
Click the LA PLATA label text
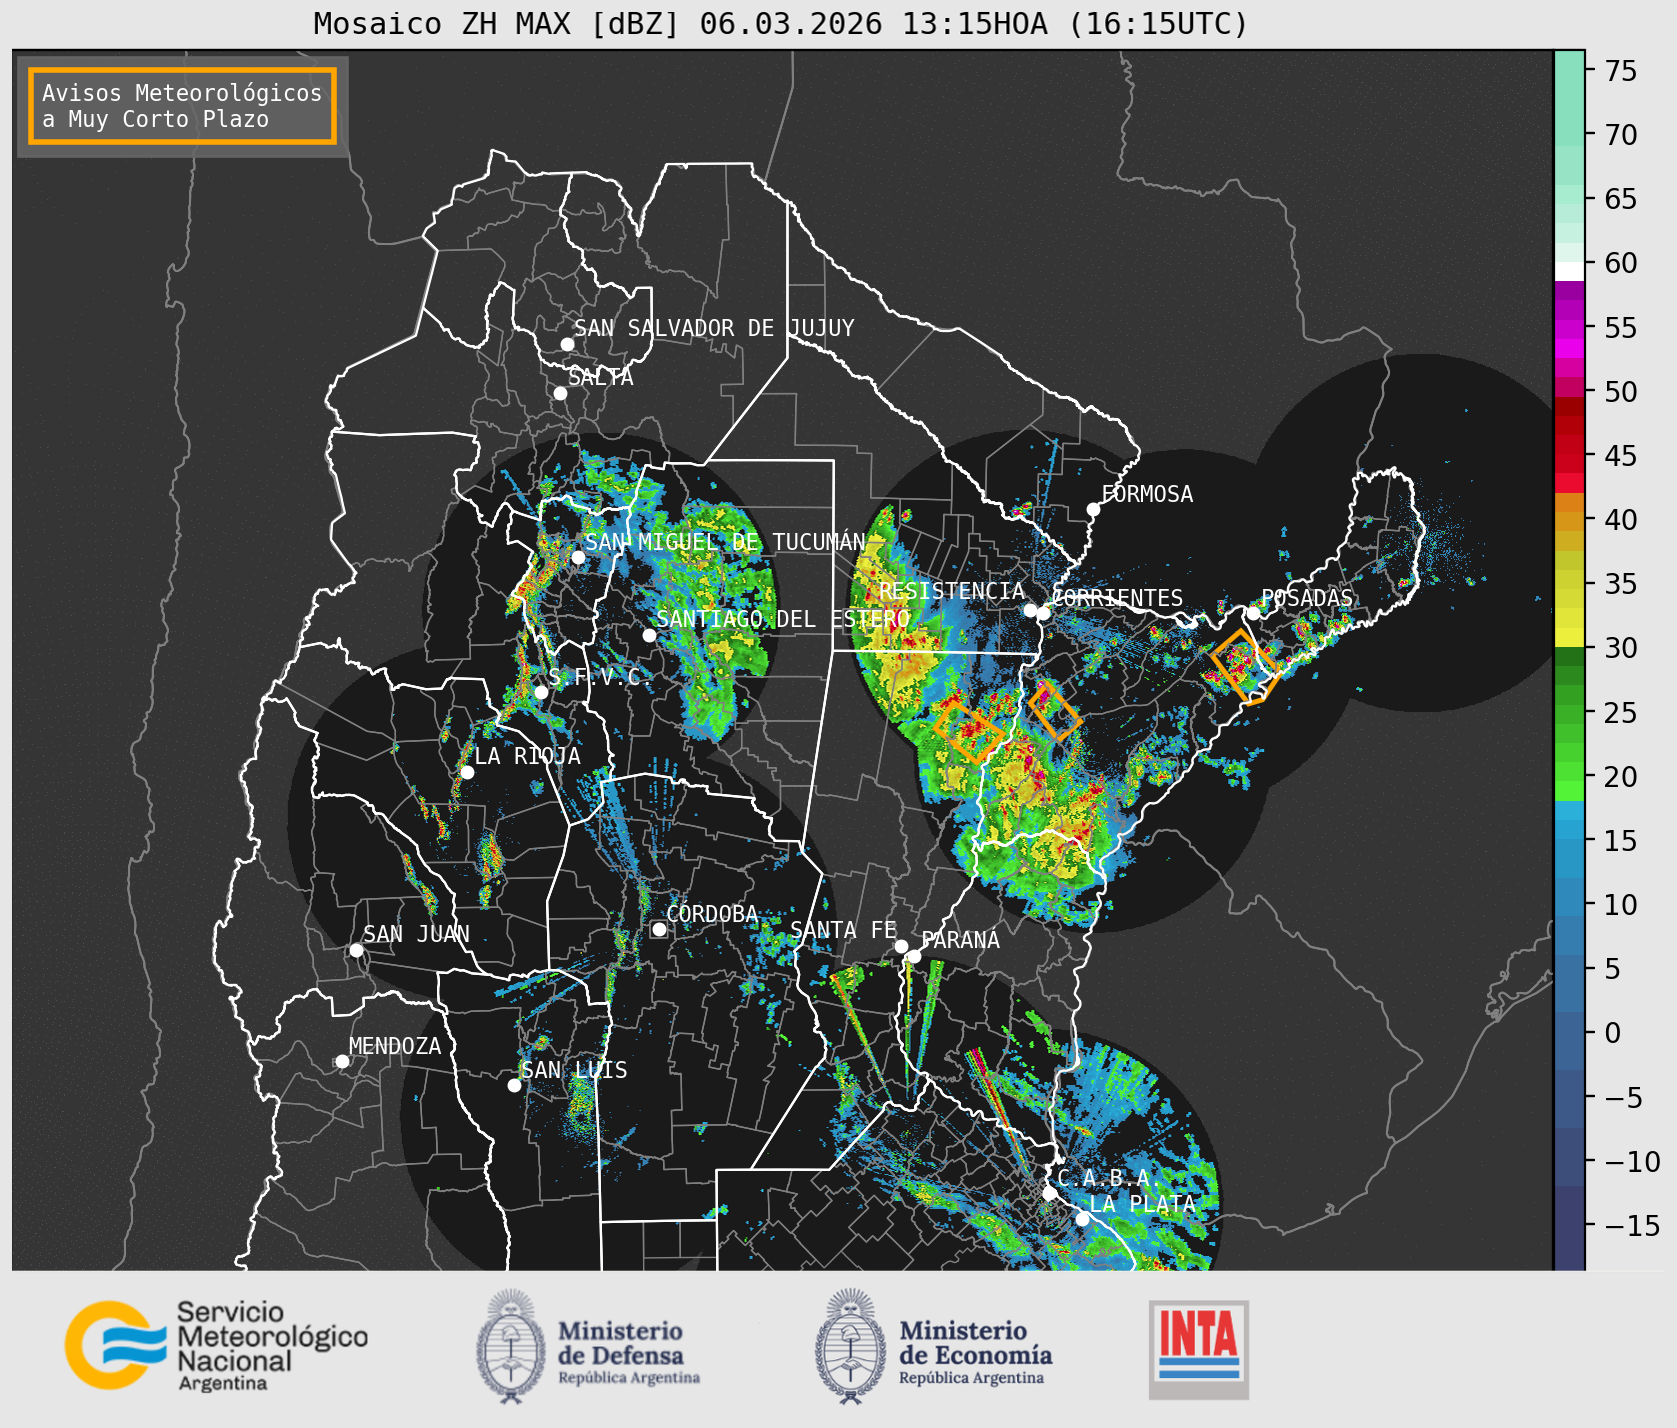[x=1142, y=1204]
